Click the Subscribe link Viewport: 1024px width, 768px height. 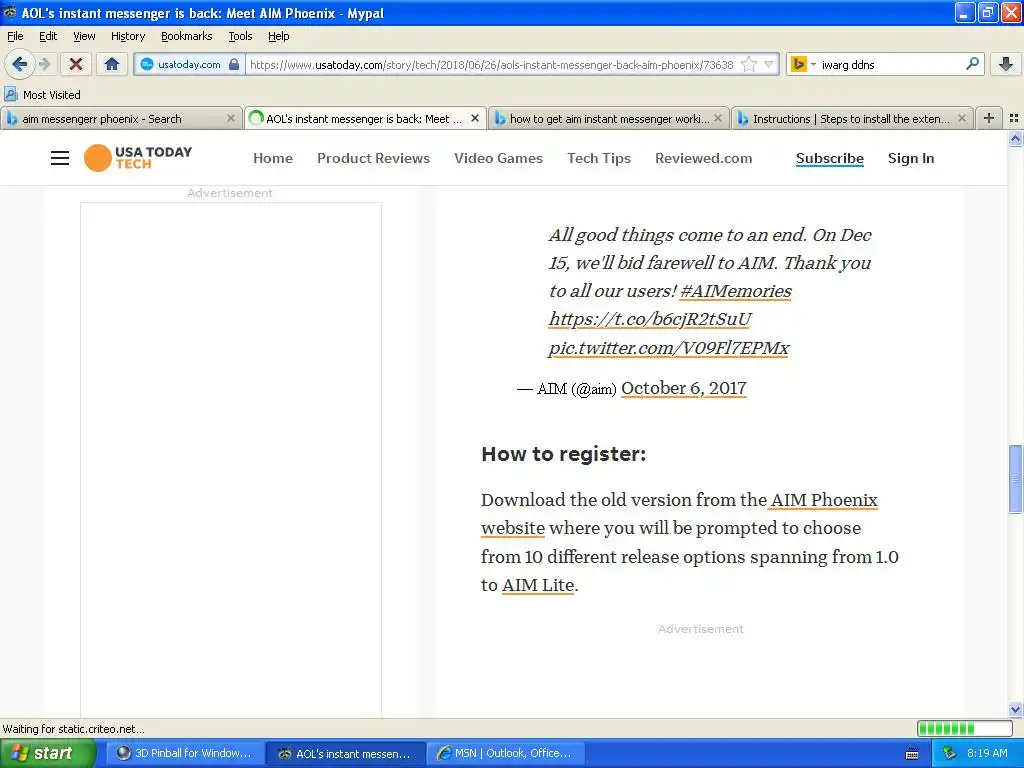829,158
